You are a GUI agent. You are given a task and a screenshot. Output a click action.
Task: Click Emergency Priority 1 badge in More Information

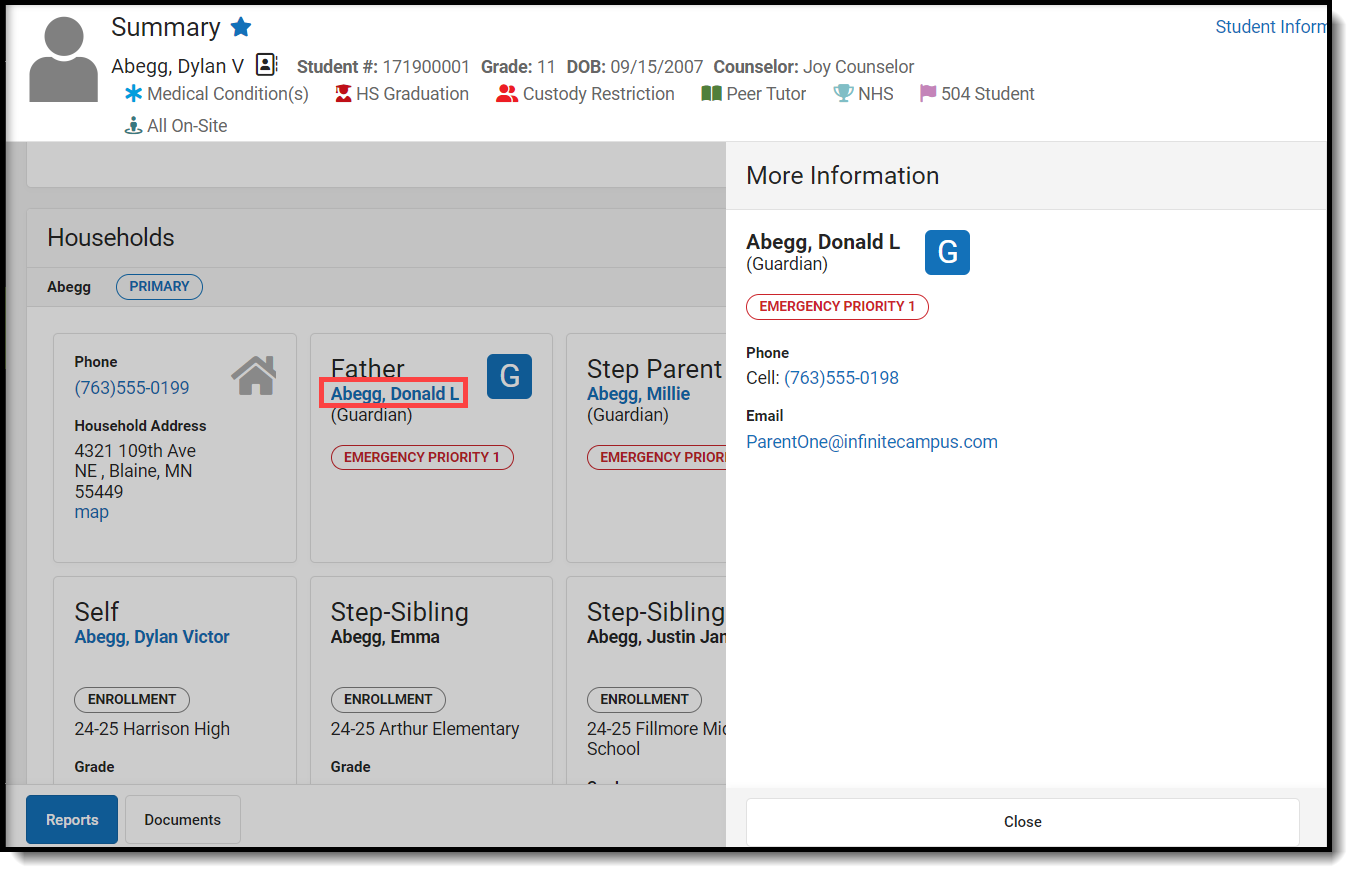coord(838,307)
